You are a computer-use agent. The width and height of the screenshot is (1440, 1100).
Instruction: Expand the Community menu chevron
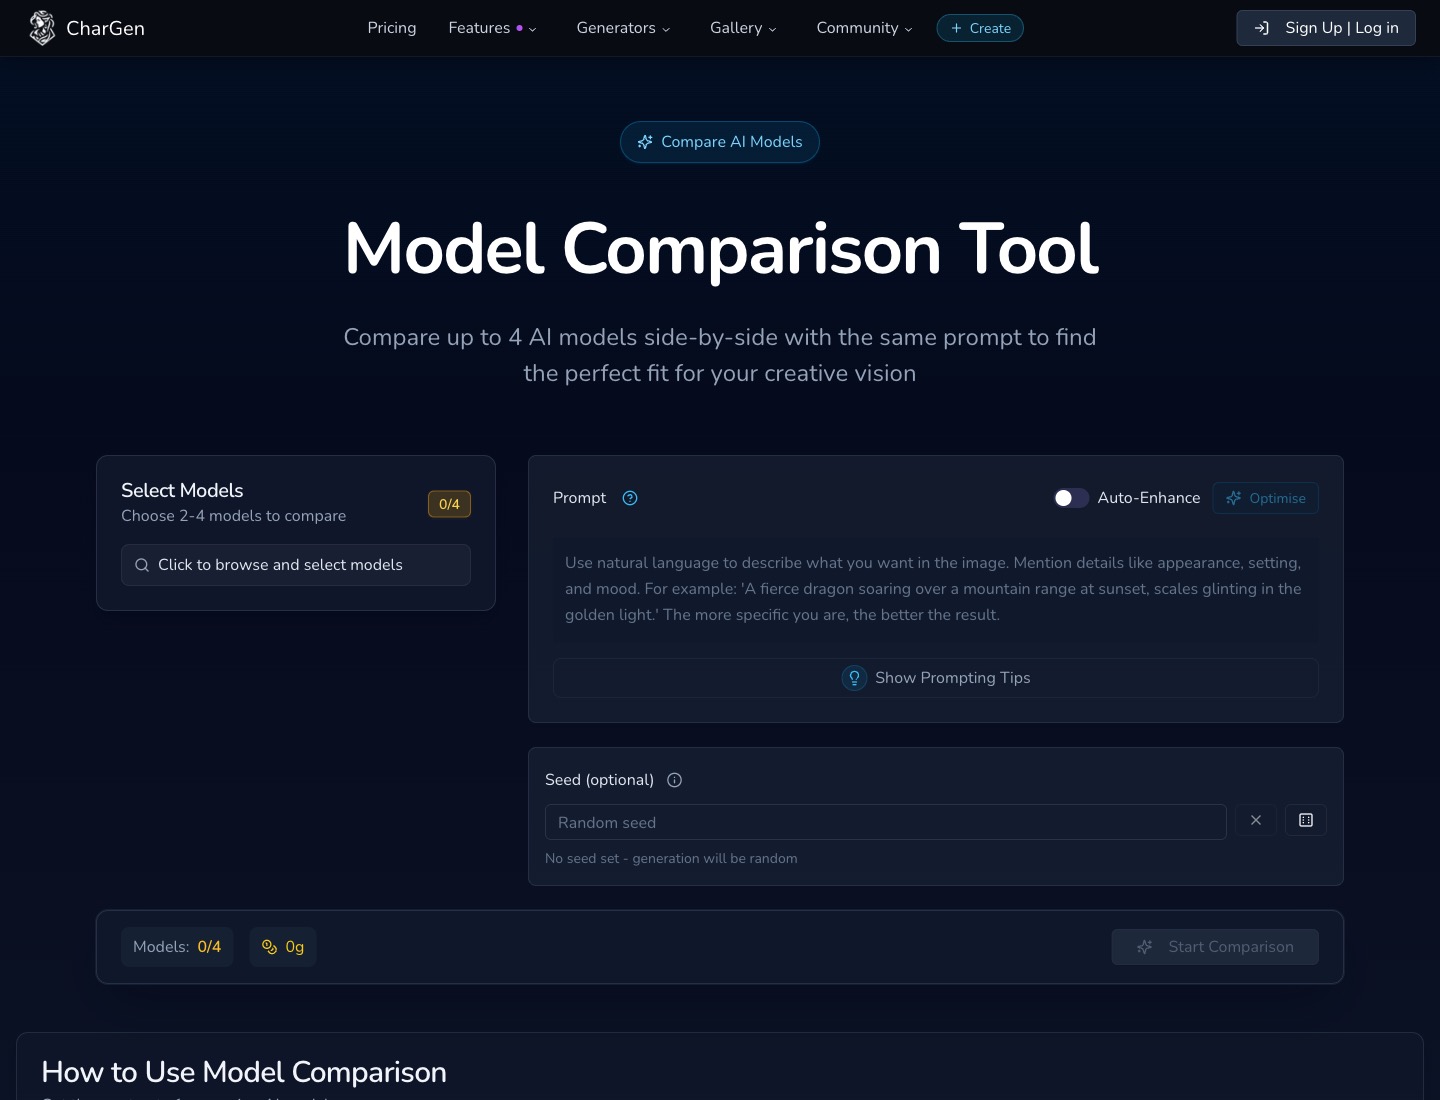click(908, 29)
